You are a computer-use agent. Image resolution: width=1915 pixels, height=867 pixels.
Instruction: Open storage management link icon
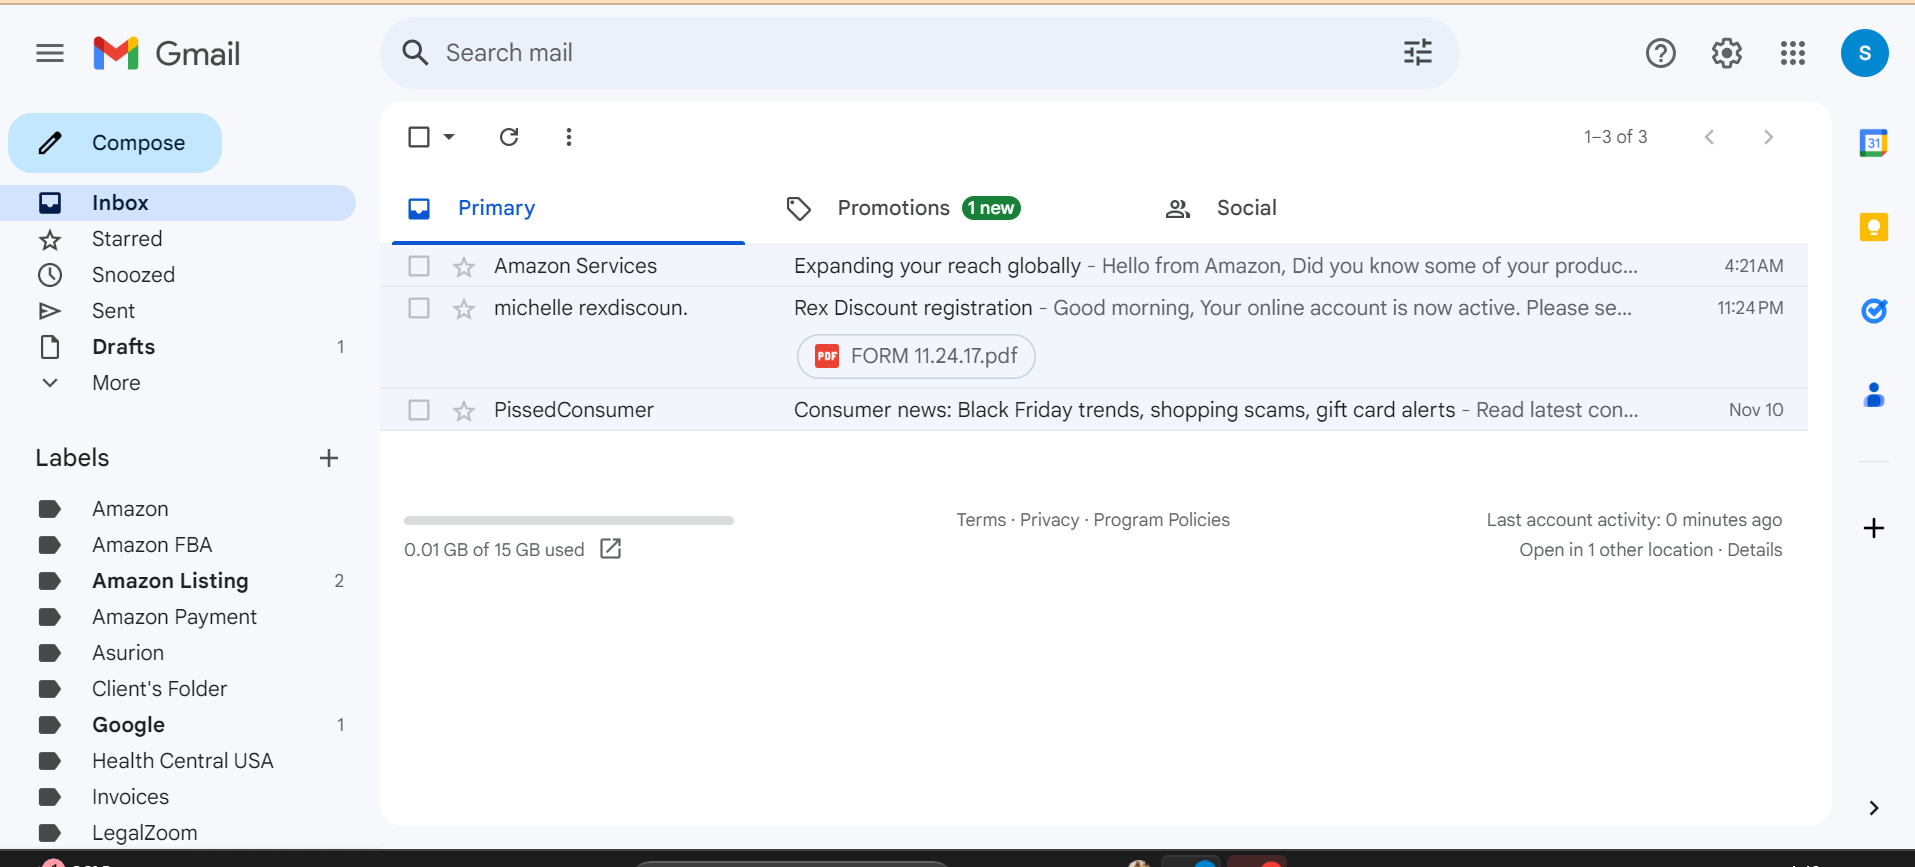click(x=611, y=548)
